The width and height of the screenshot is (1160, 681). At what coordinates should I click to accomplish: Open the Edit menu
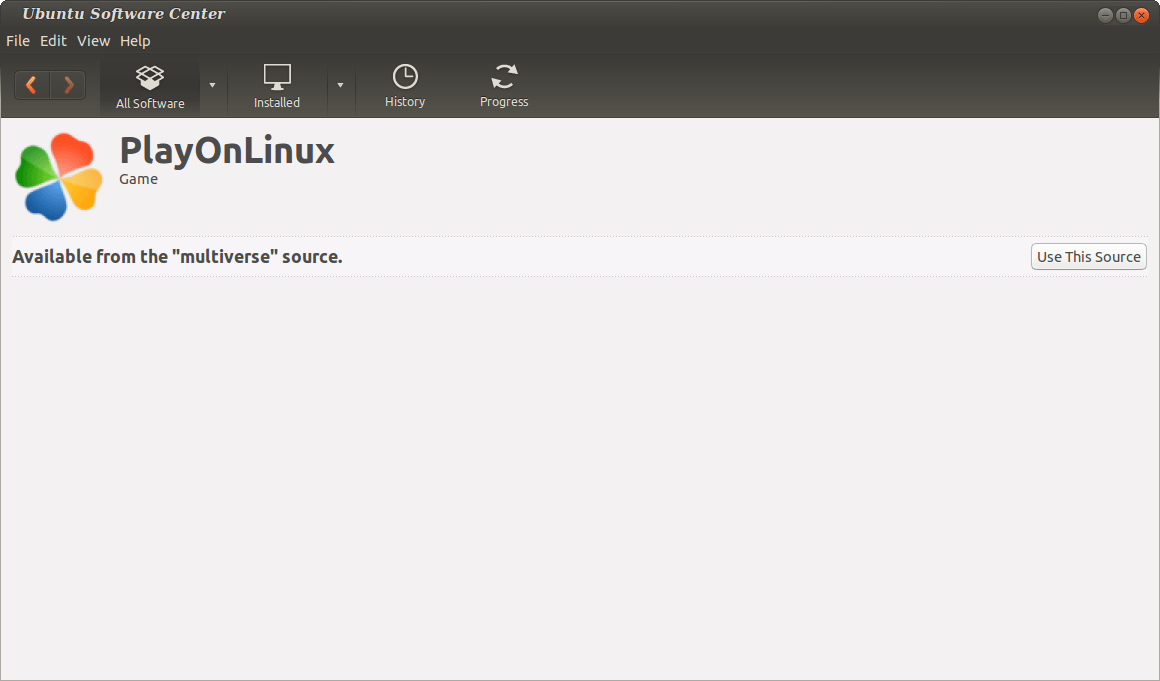click(x=53, y=41)
